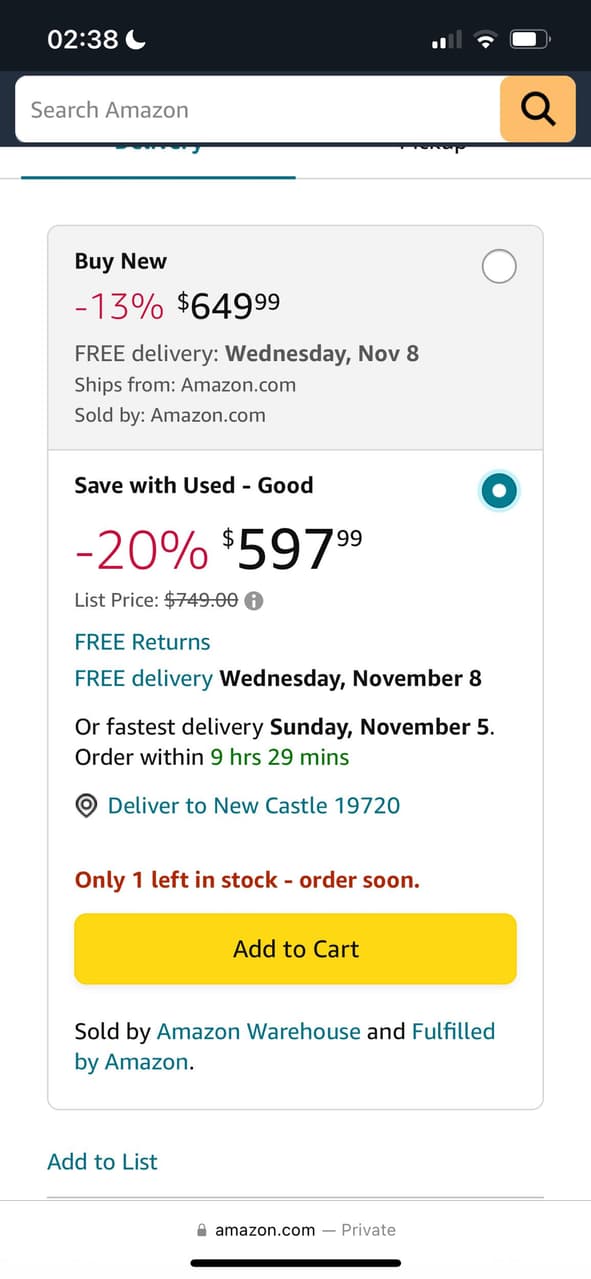The image size is (591, 1279).
Task: Tap the search magnifier icon
Action: 538,108
